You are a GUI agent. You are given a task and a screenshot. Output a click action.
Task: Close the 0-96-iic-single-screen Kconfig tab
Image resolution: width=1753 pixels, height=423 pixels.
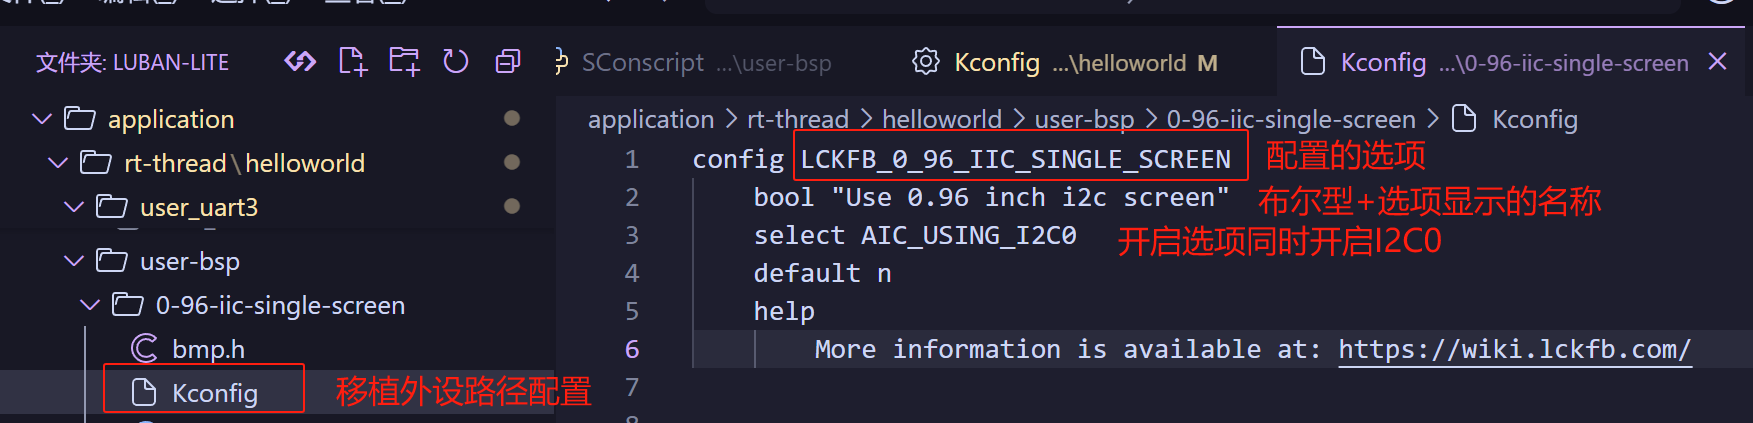point(1717,62)
